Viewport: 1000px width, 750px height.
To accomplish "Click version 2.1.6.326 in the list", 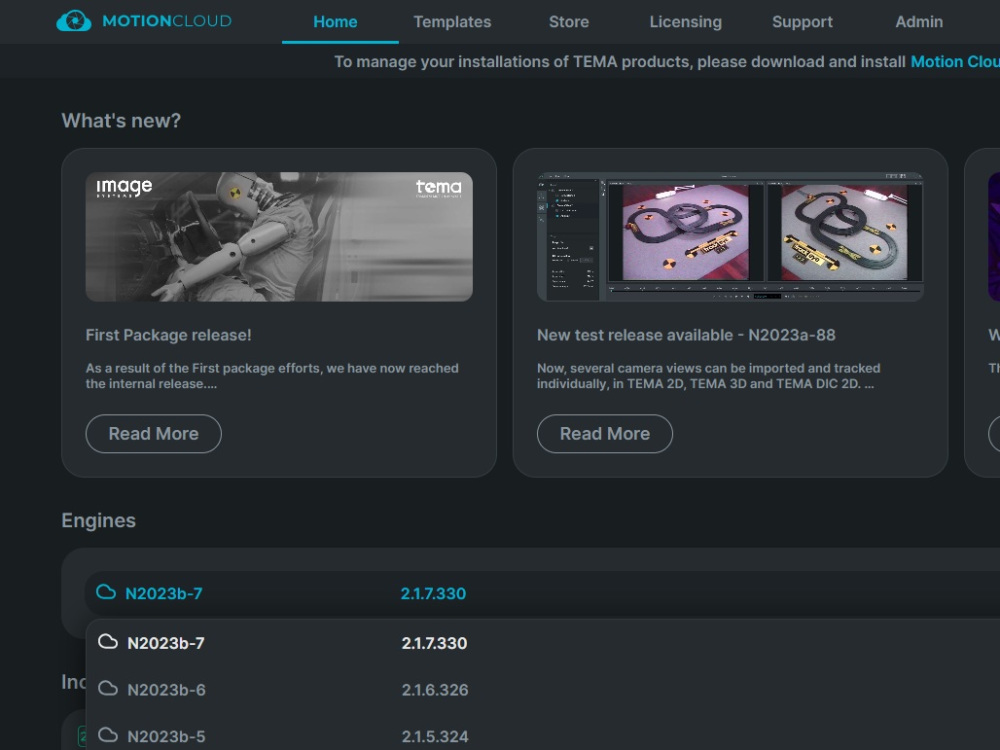I will click(435, 690).
